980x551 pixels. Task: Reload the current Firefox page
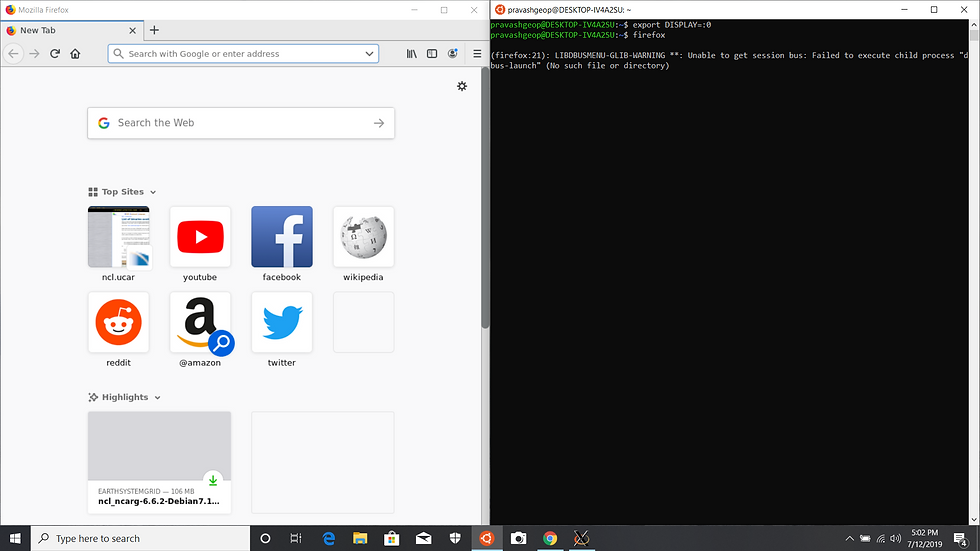[x=55, y=54]
